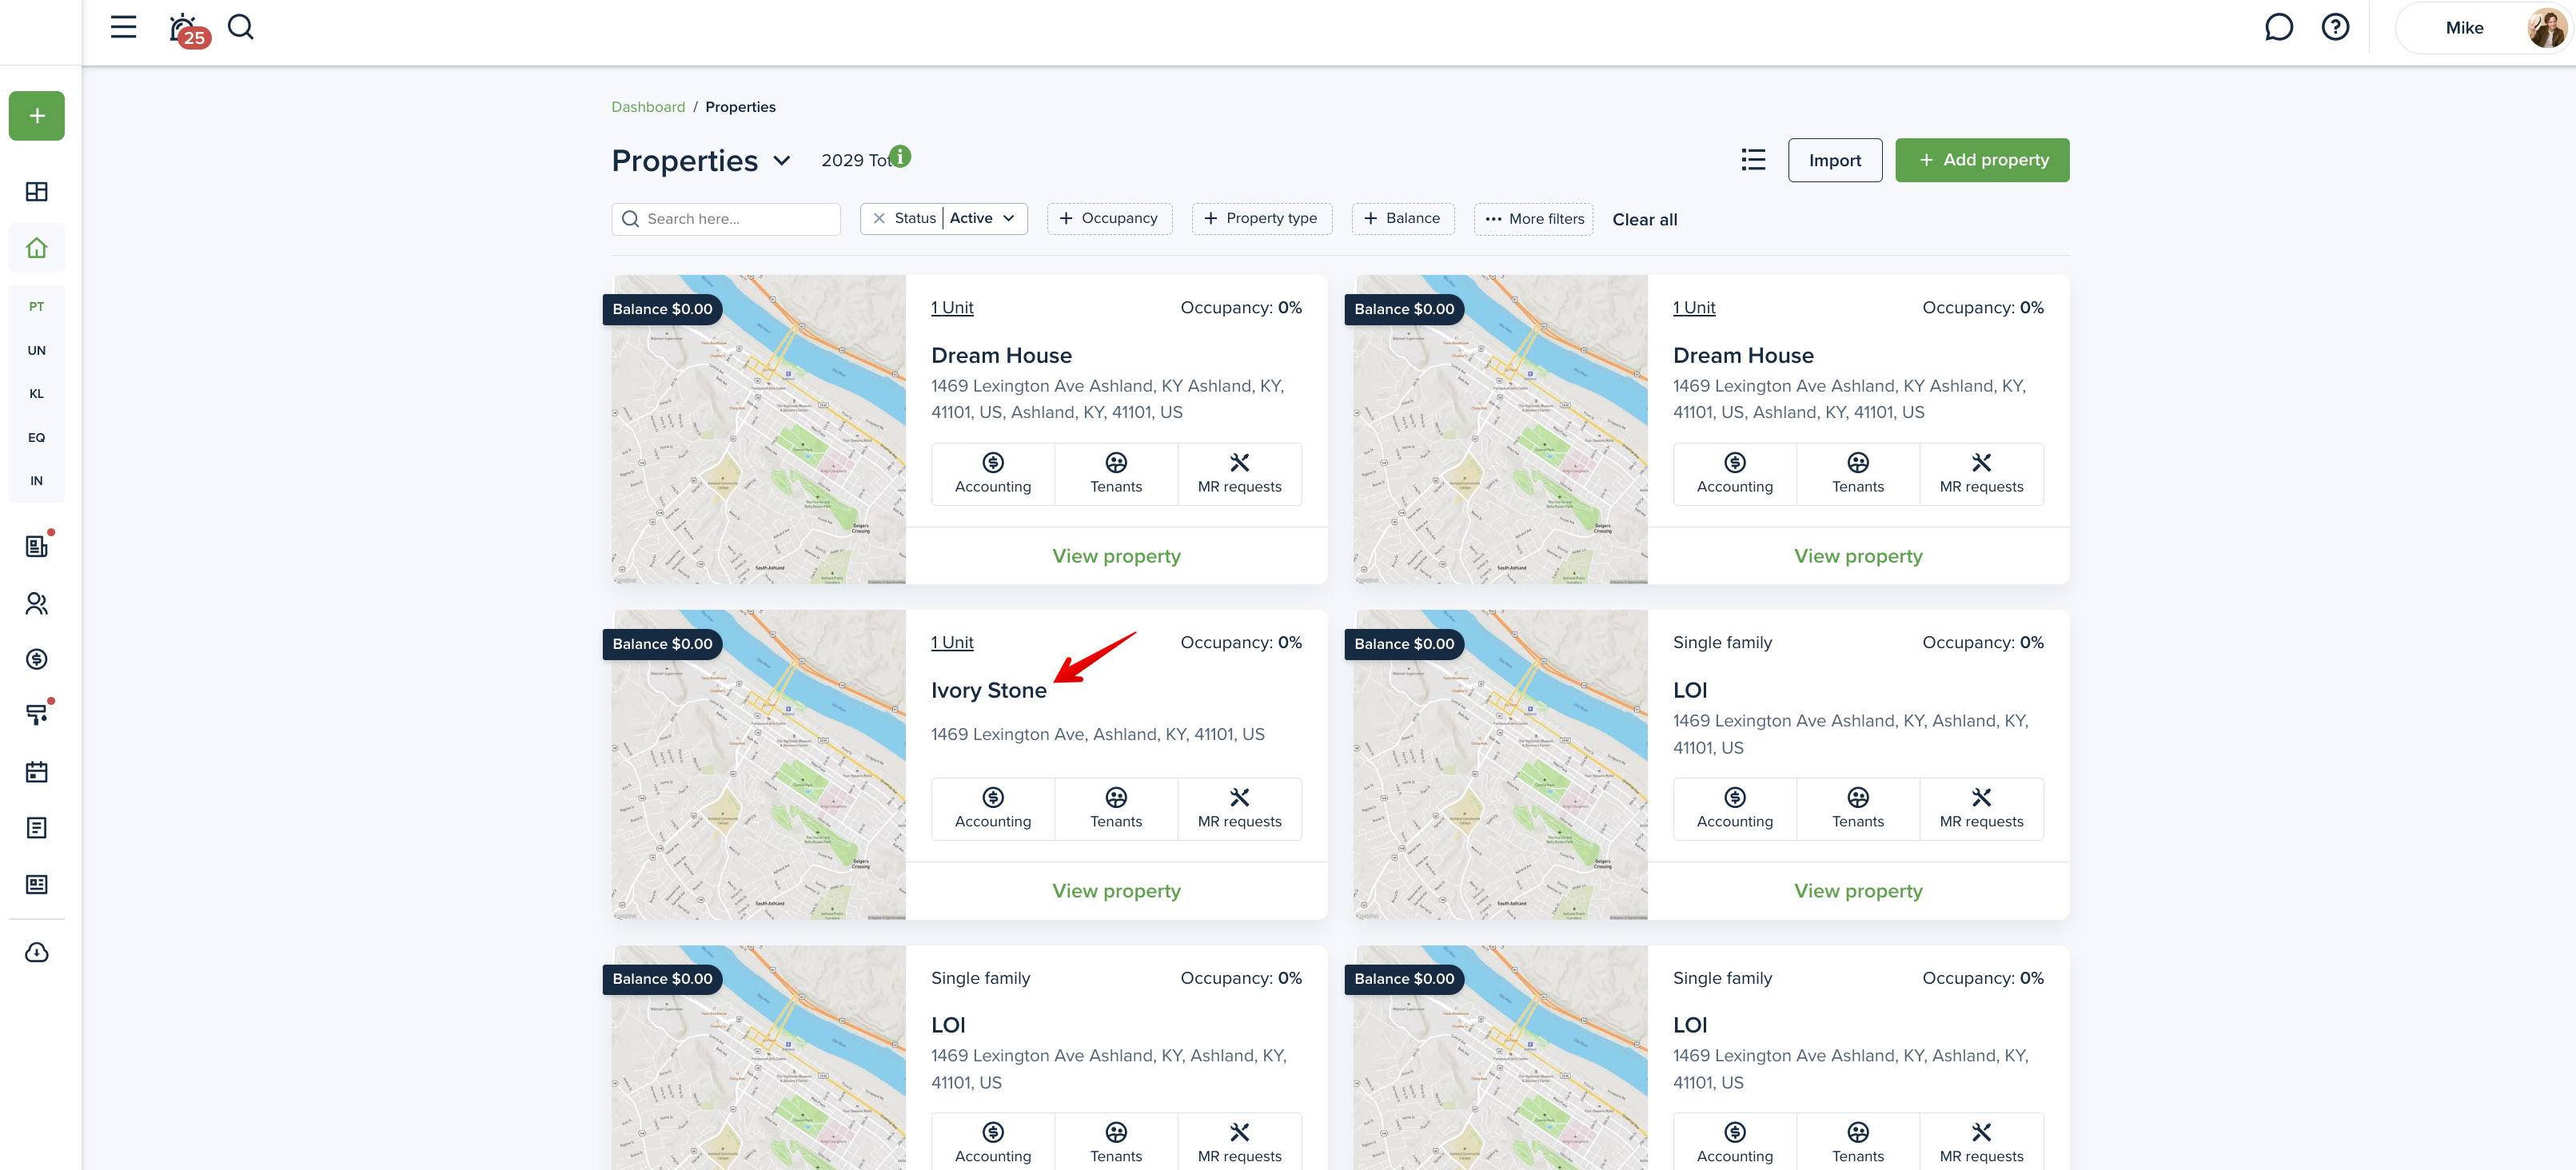Open the IN sidebar shortcut
This screenshot has width=2576, height=1170.
37,480
